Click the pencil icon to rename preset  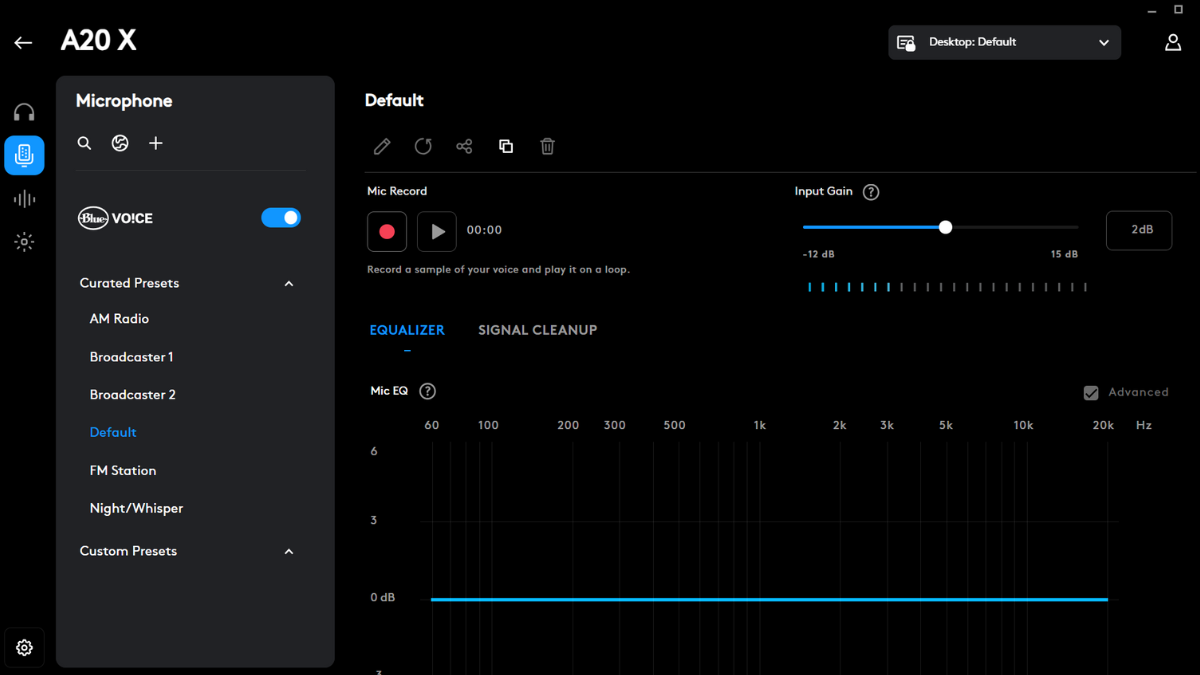click(382, 147)
